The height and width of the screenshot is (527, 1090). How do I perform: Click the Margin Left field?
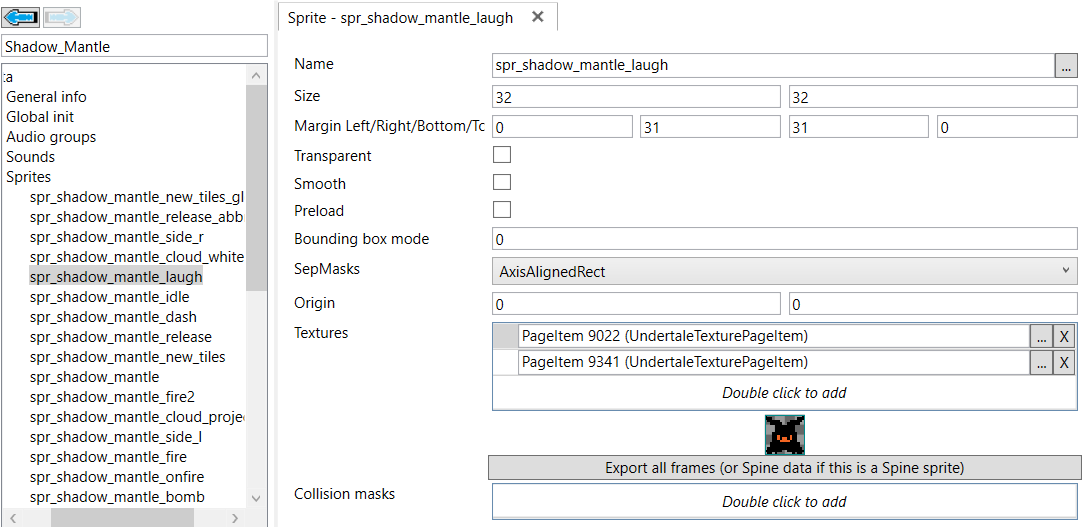click(562, 127)
